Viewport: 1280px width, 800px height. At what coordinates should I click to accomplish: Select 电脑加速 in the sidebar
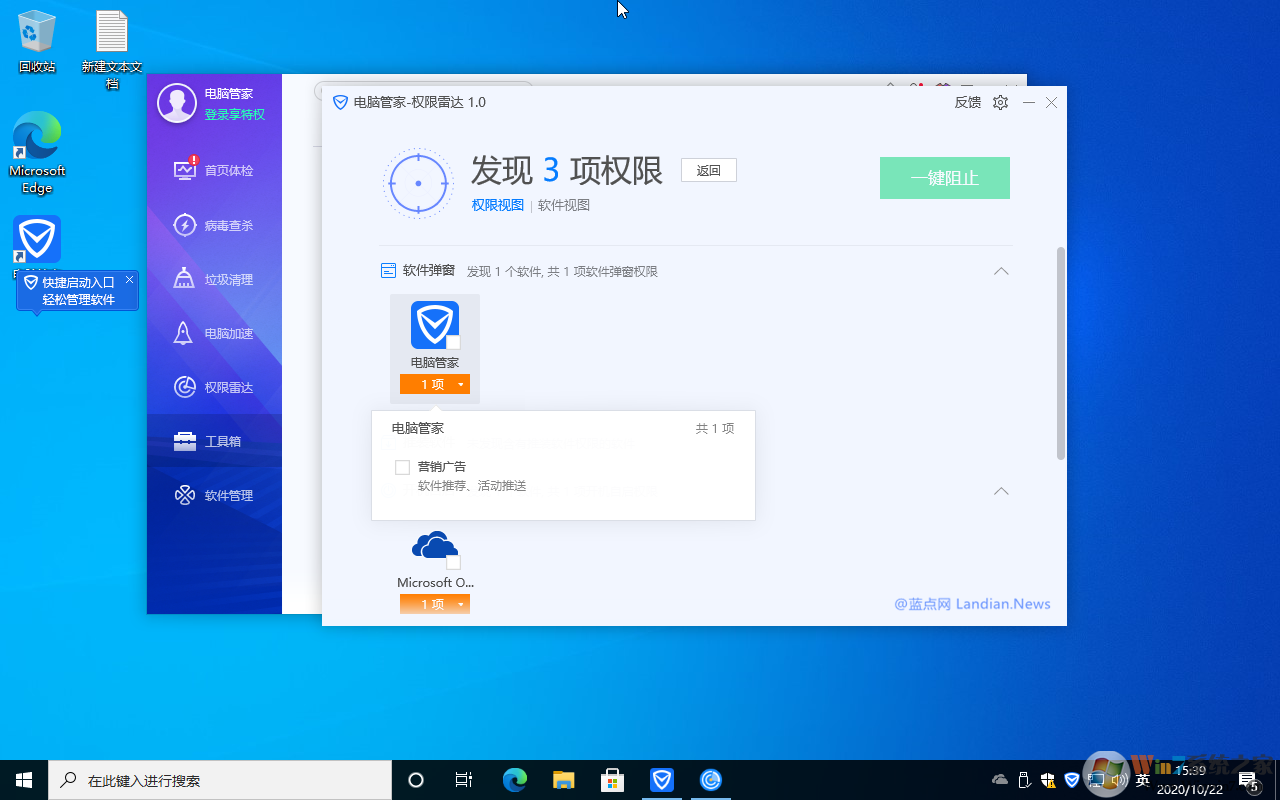click(x=214, y=332)
